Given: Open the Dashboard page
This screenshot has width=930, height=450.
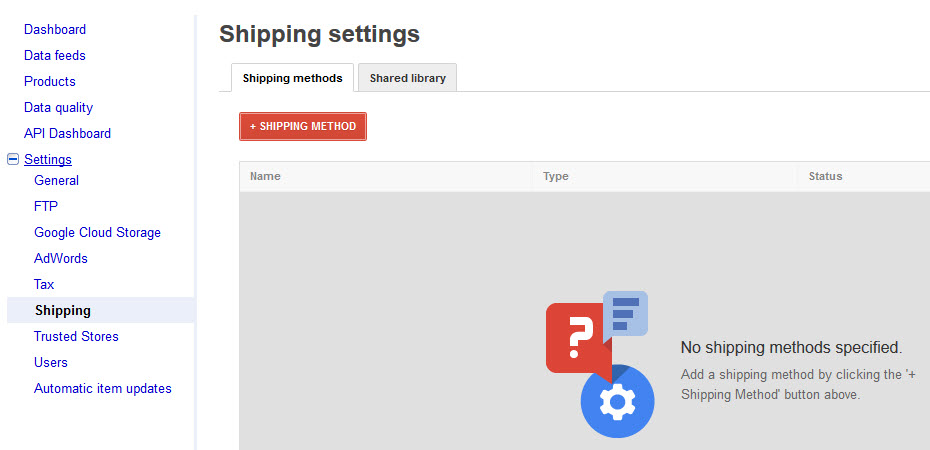Looking at the screenshot, I should coord(55,29).
